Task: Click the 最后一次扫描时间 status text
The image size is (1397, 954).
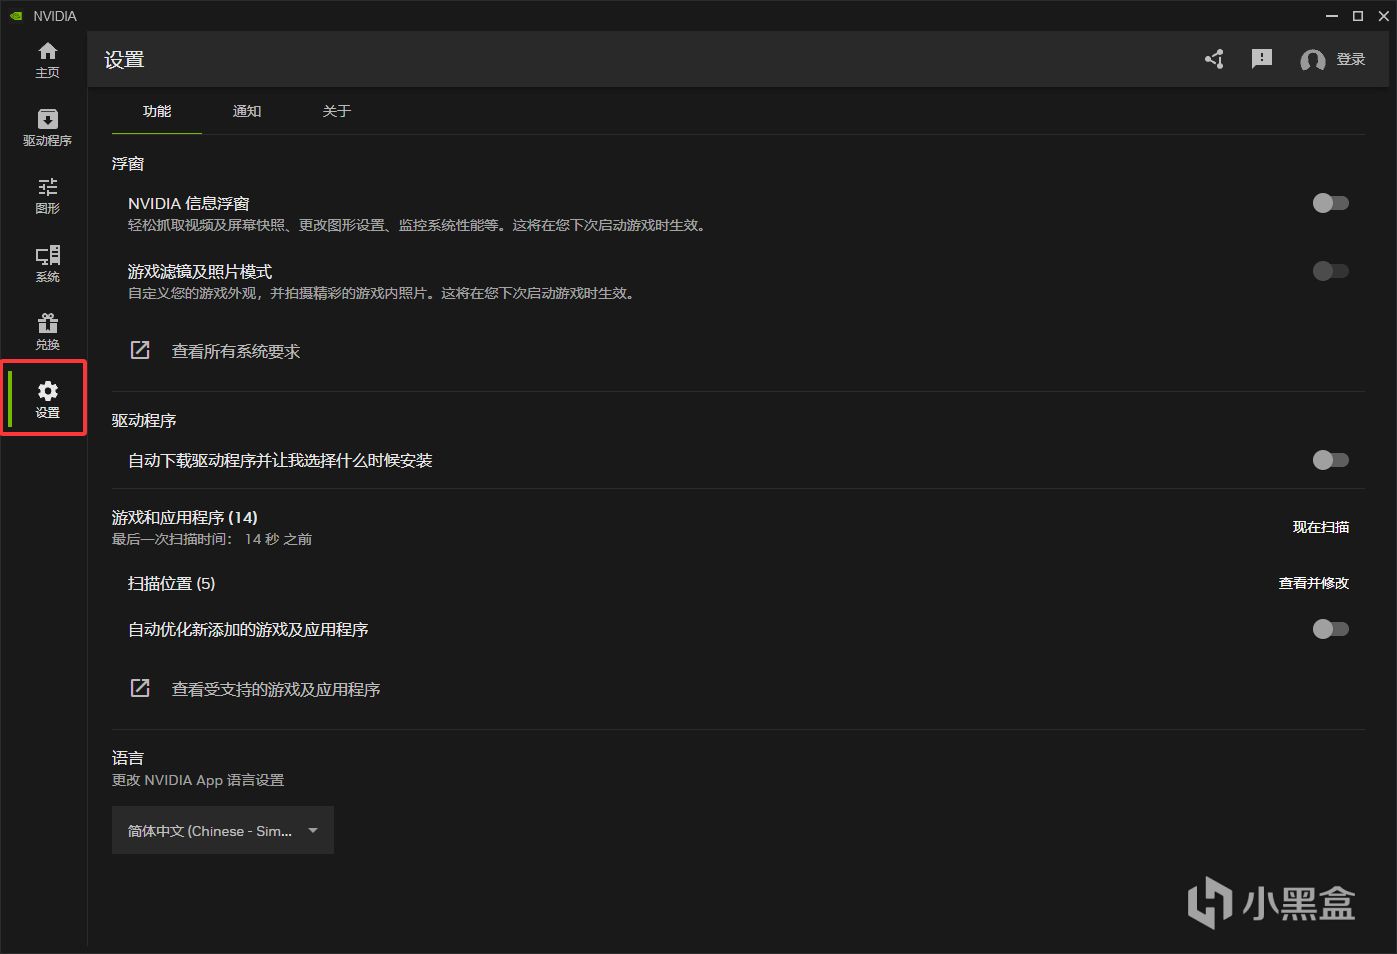Action: pos(212,539)
